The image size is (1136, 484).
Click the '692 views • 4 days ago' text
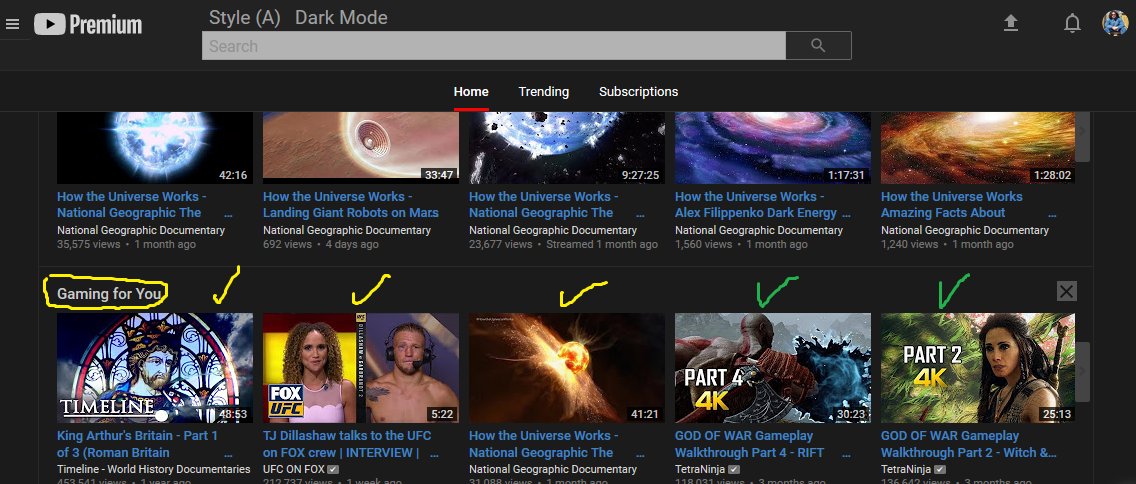tap(321, 245)
